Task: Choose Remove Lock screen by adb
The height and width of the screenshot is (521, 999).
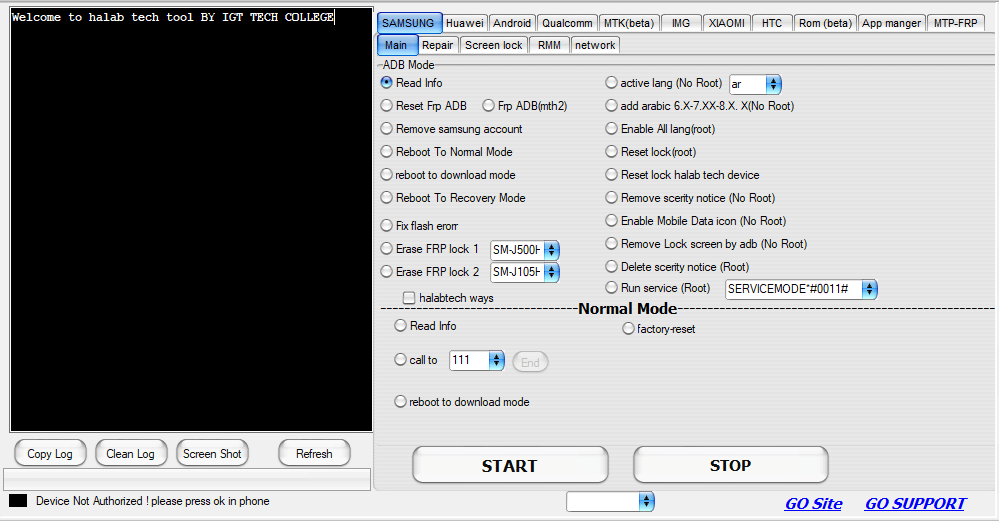Action: pyautogui.click(x=611, y=243)
